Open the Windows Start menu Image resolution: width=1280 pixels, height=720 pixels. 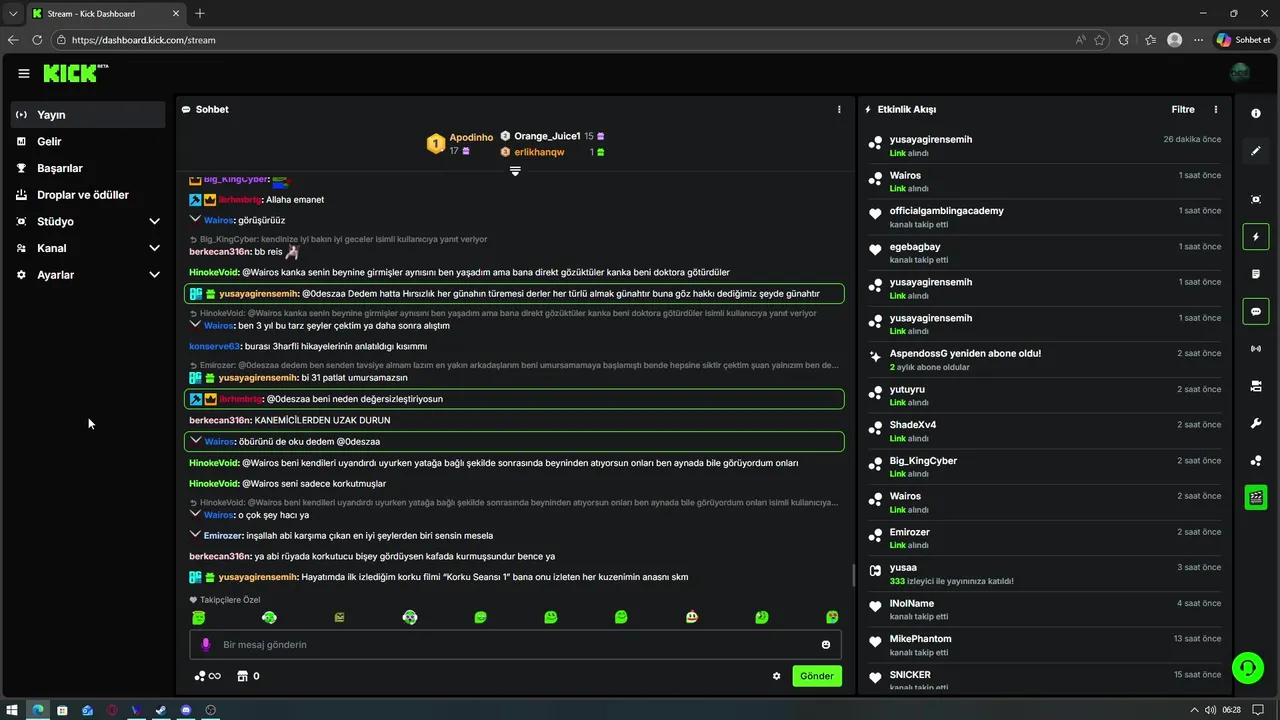pos(13,710)
